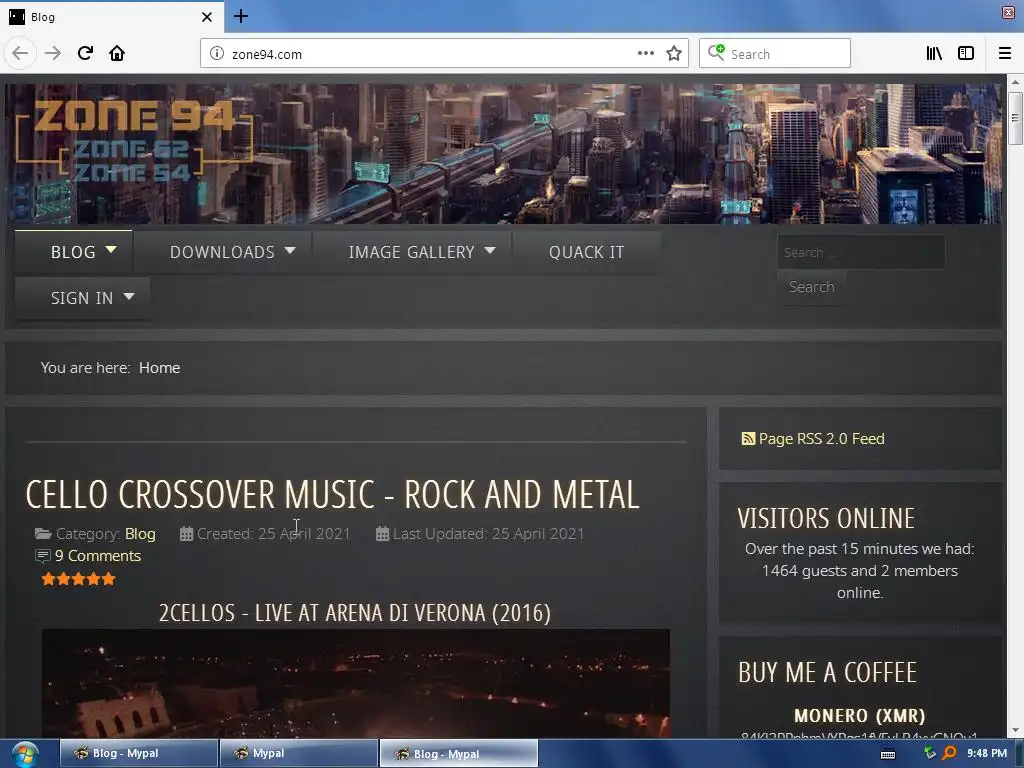The image size is (1024, 768).
Task: Click the keyboard icon in system tray
Action: [x=888, y=754]
